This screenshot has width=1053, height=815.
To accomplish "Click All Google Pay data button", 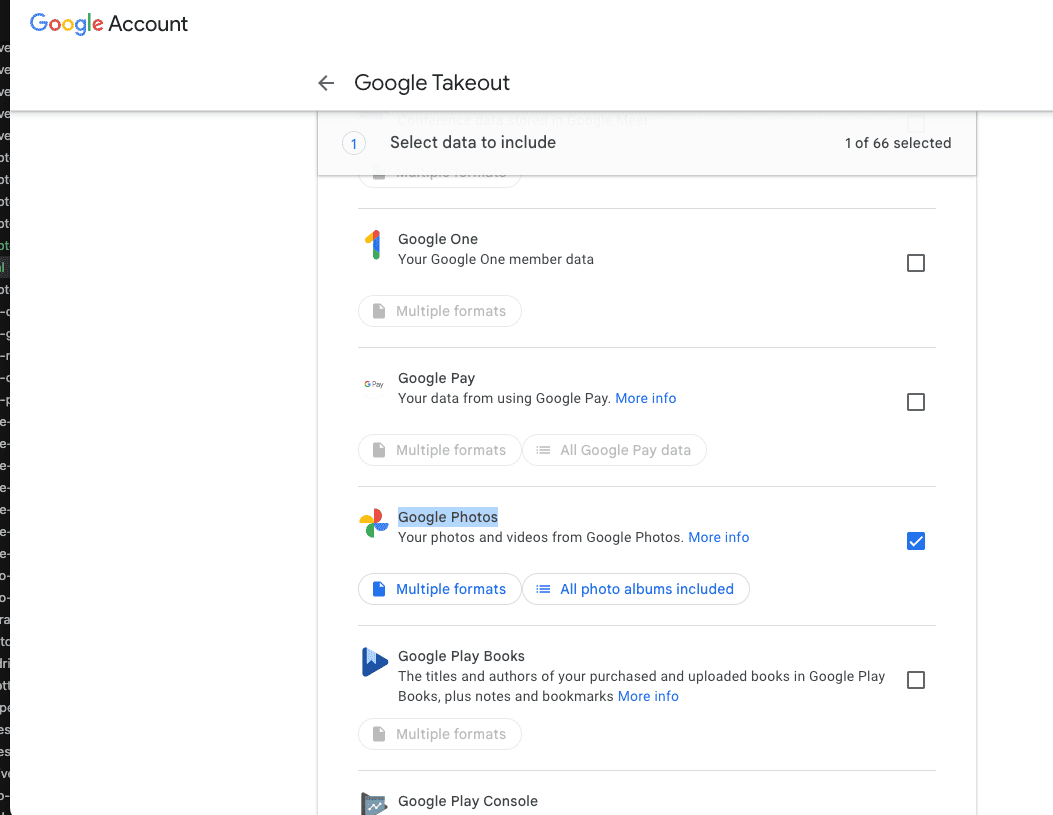I will [614, 450].
